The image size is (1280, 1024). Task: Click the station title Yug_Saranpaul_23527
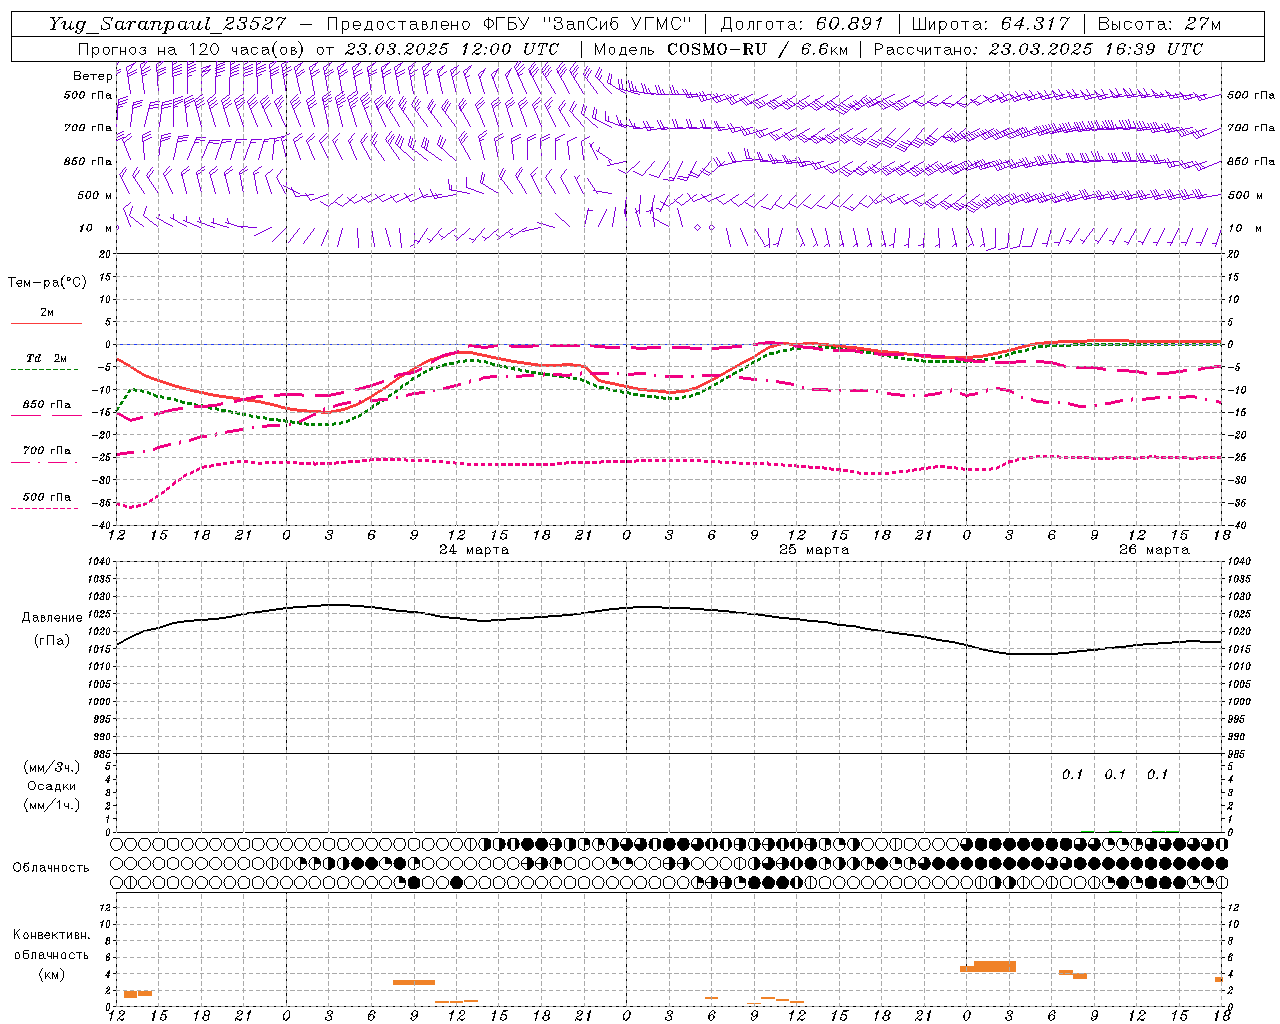[x=167, y=24]
